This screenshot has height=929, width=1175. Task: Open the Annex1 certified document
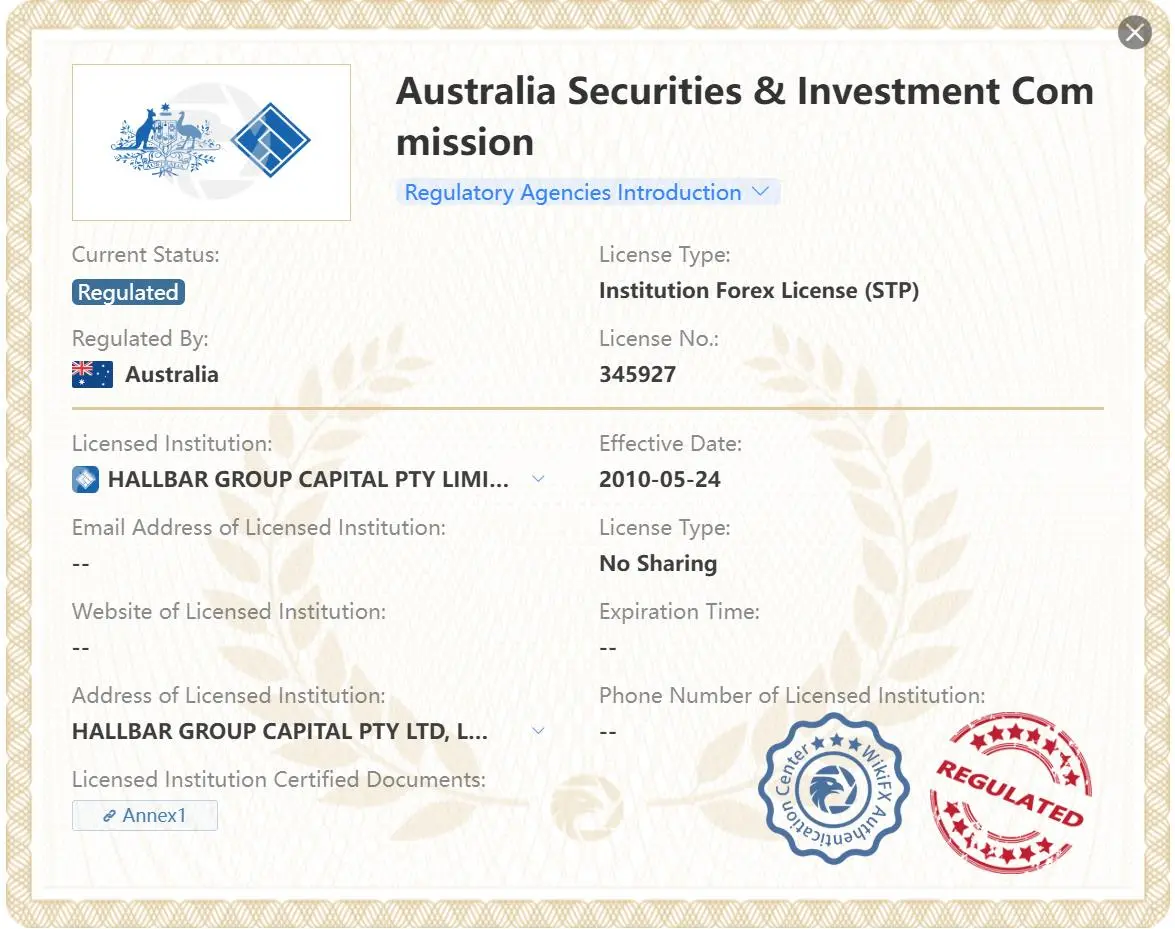(x=145, y=815)
